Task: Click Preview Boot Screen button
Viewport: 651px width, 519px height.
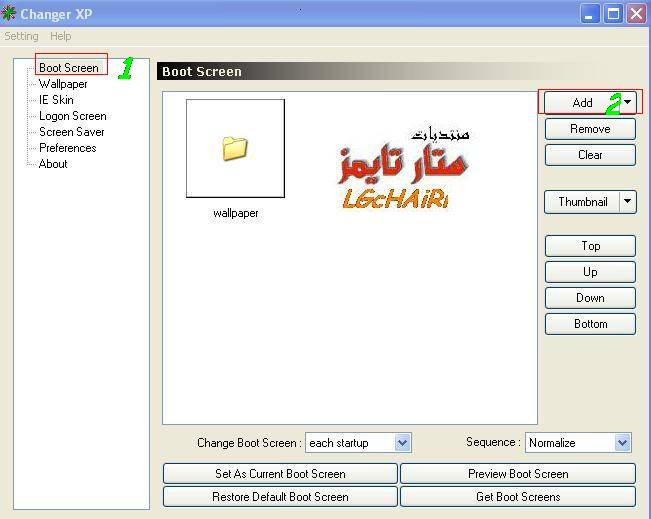Action: coord(518,474)
